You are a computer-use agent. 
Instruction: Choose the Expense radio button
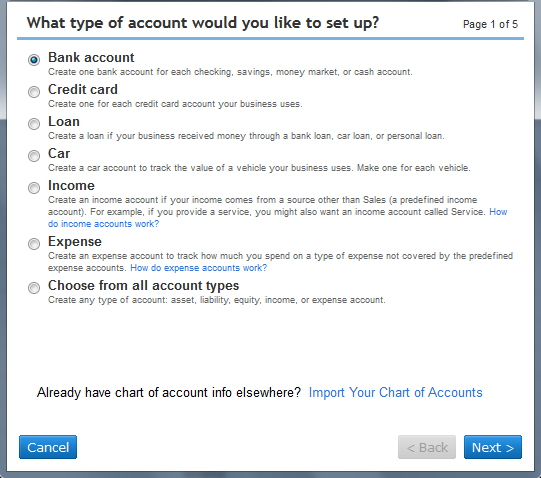tap(34, 244)
